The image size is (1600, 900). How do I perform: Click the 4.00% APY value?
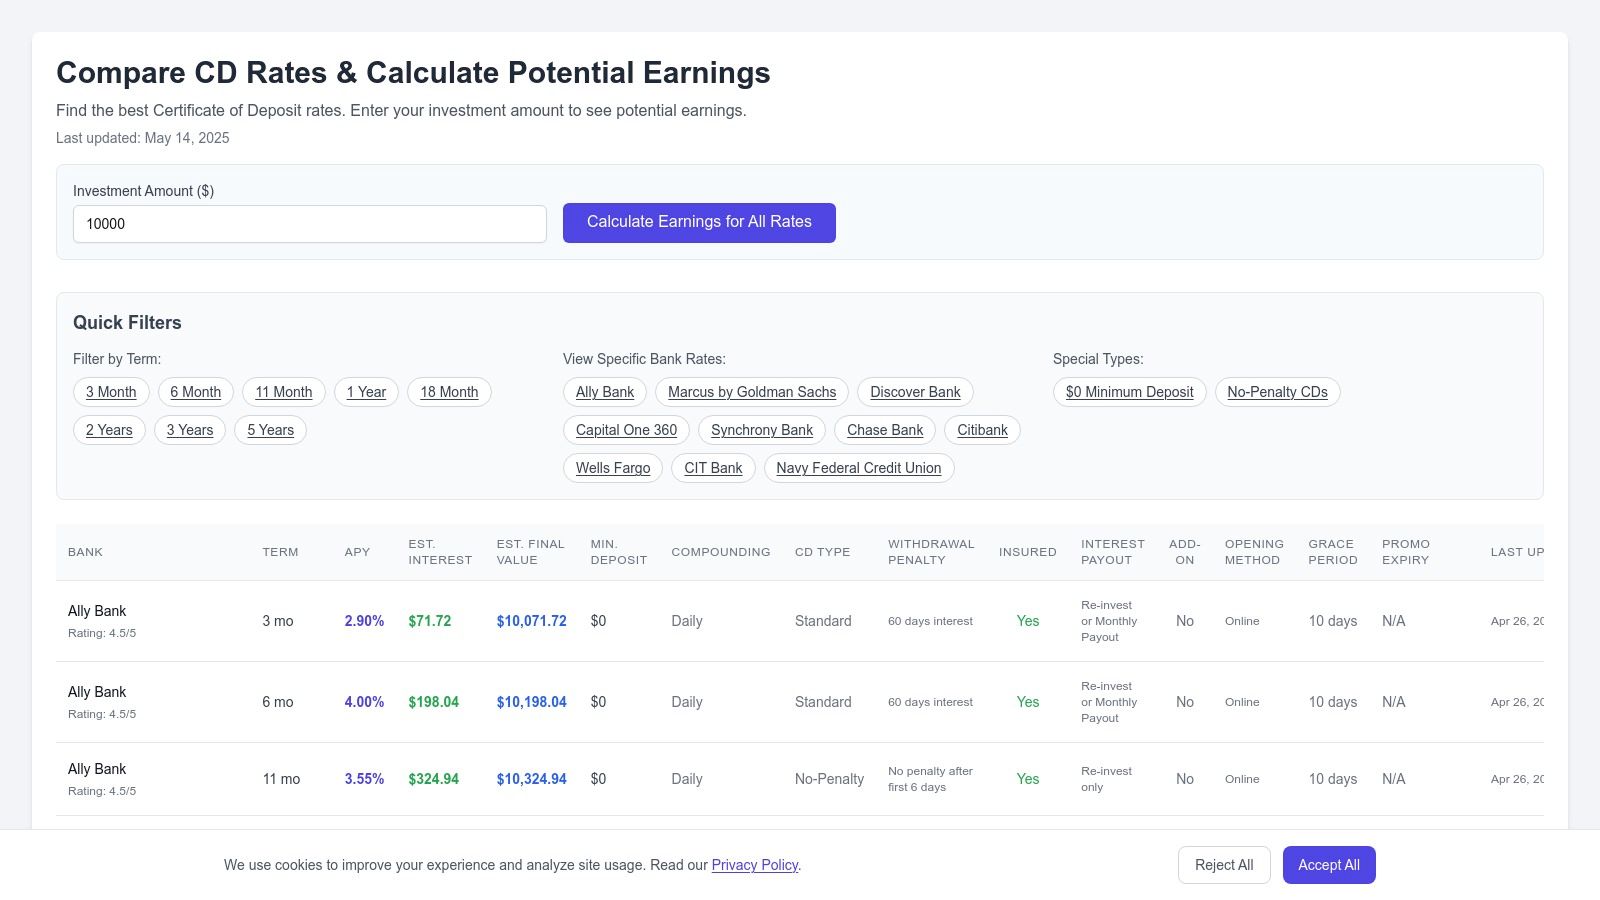pyautogui.click(x=364, y=702)
